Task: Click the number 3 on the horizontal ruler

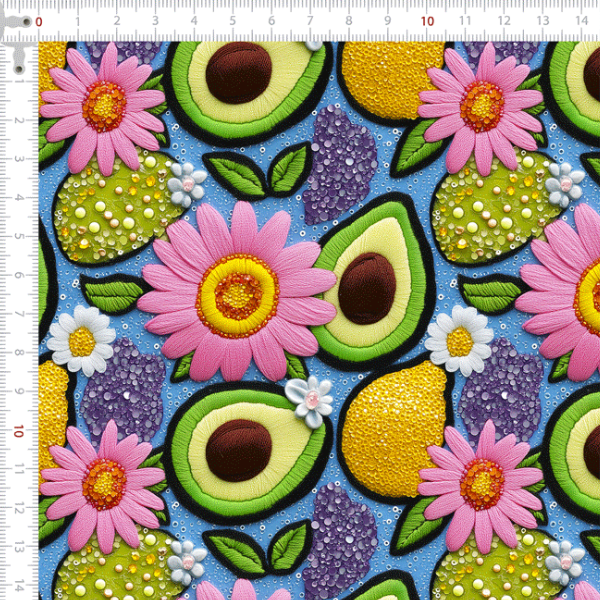Action: (155, 21)
